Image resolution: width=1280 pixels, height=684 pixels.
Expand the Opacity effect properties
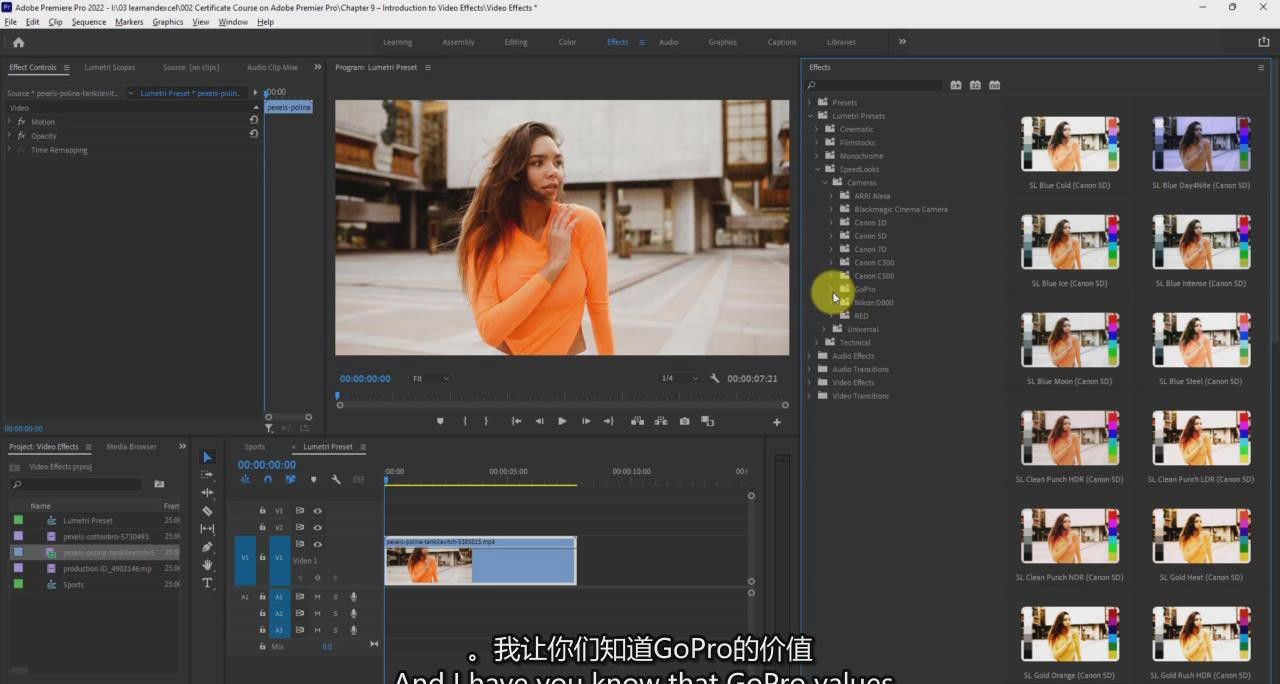click(10, 136)
